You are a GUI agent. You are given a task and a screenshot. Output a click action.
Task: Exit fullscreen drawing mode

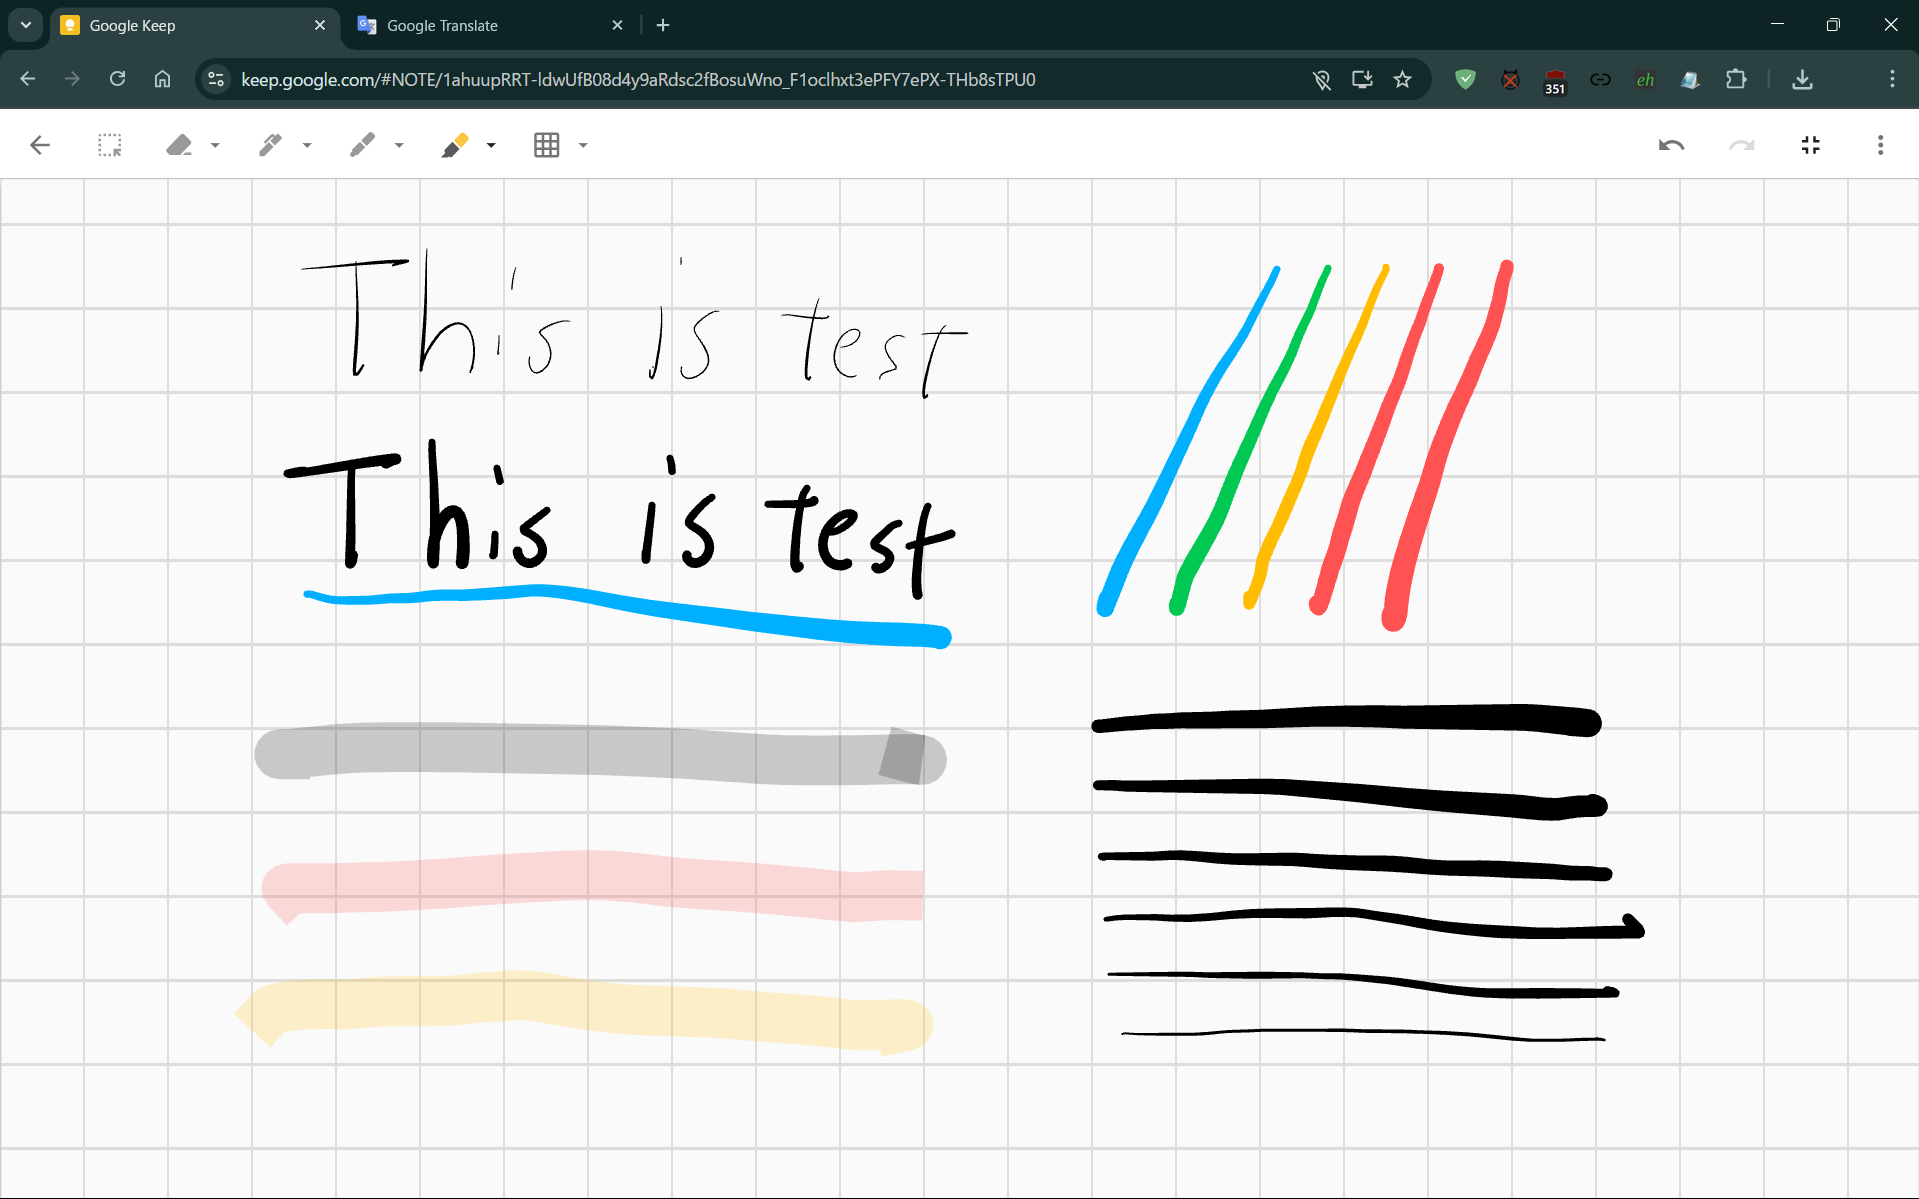click(x=1811, y=145)
